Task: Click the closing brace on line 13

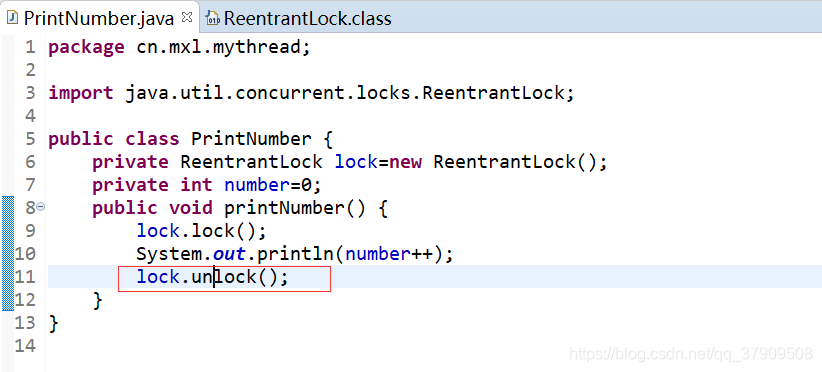Action: point(53,323)
